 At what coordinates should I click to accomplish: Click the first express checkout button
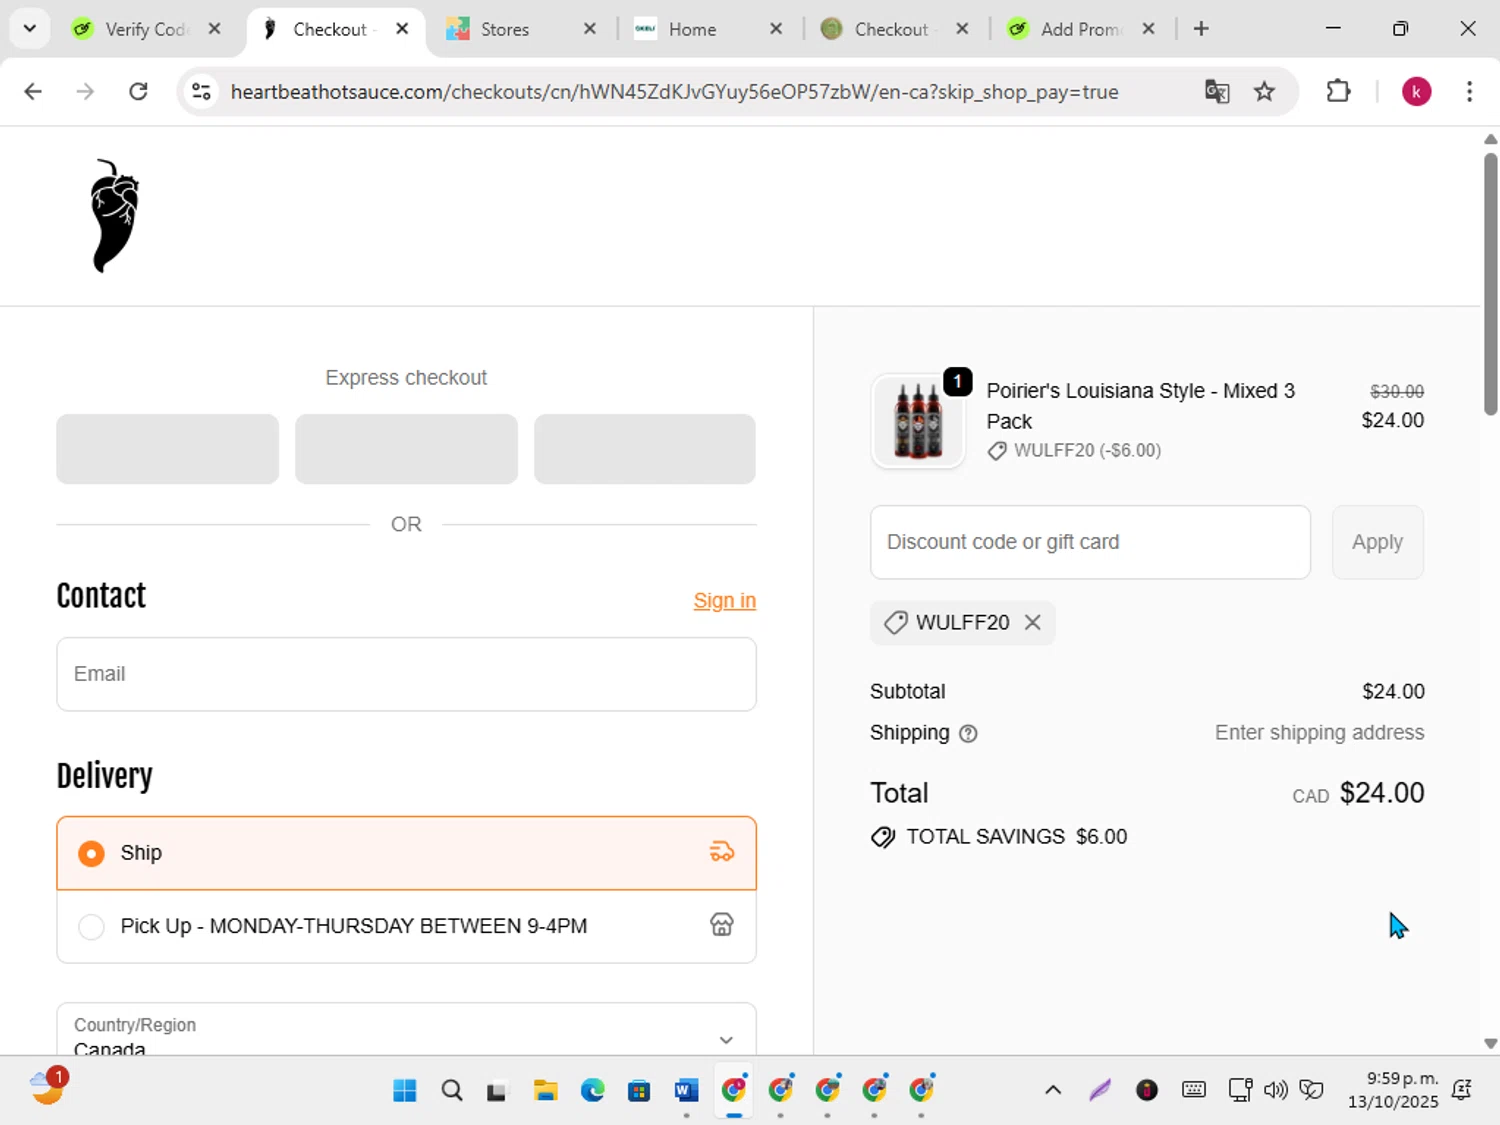tap(167, 449)
